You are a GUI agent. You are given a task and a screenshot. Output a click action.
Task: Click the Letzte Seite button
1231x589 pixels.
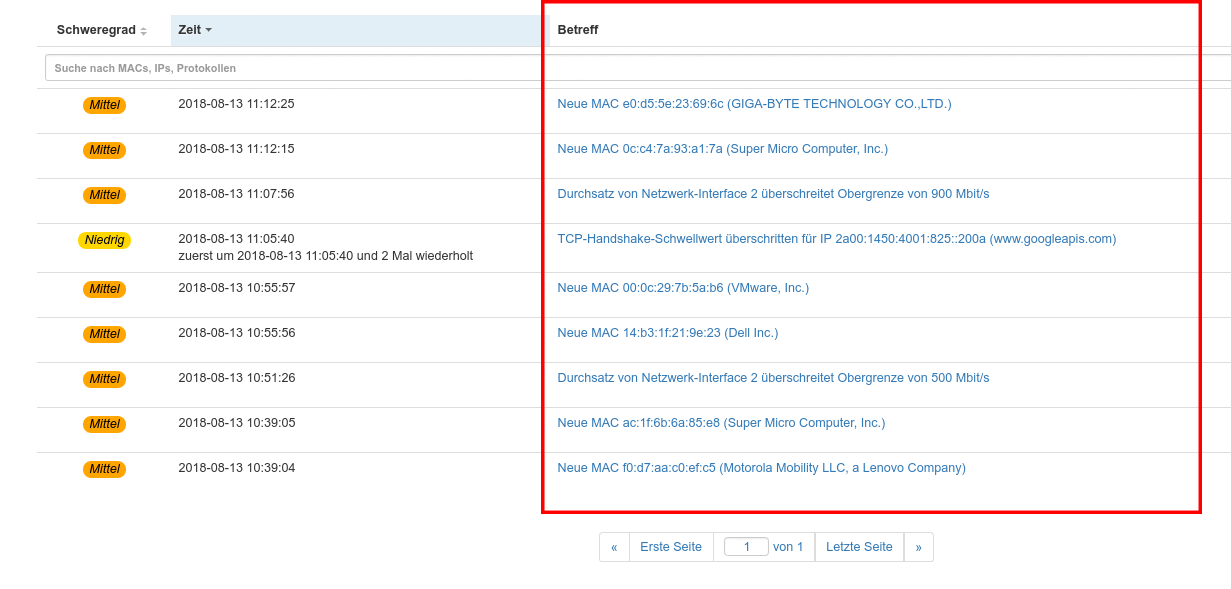point(859,547)
